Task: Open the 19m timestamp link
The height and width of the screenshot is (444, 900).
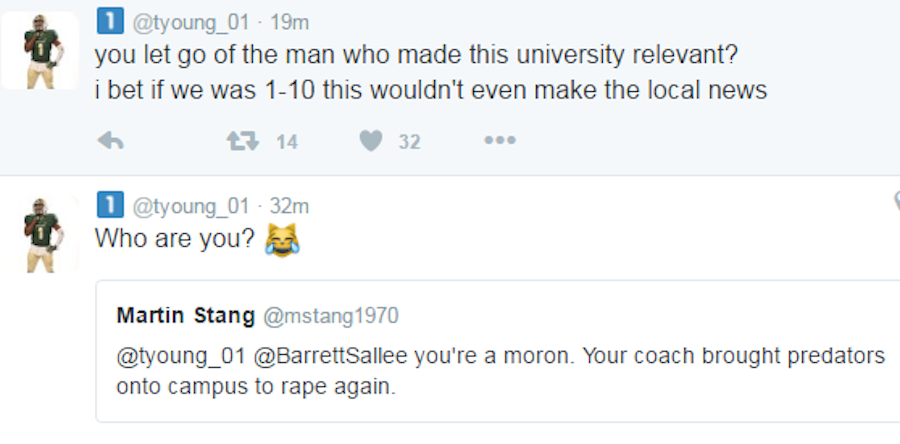Action: [x=288, y=20]
